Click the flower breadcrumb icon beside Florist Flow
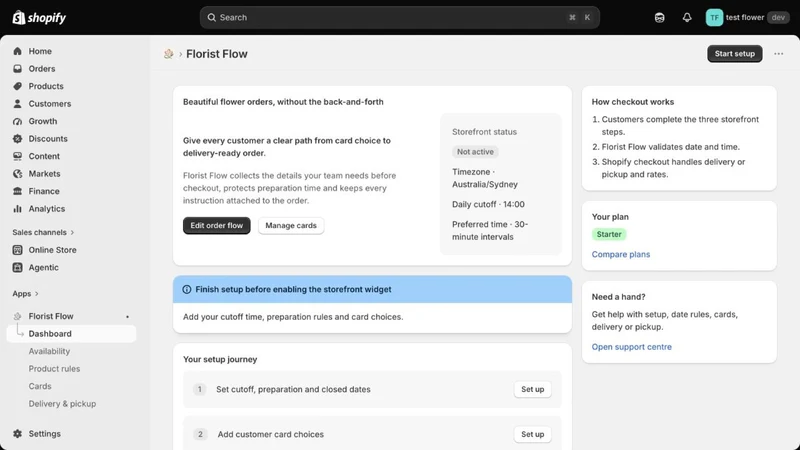 tap(168, 54)
